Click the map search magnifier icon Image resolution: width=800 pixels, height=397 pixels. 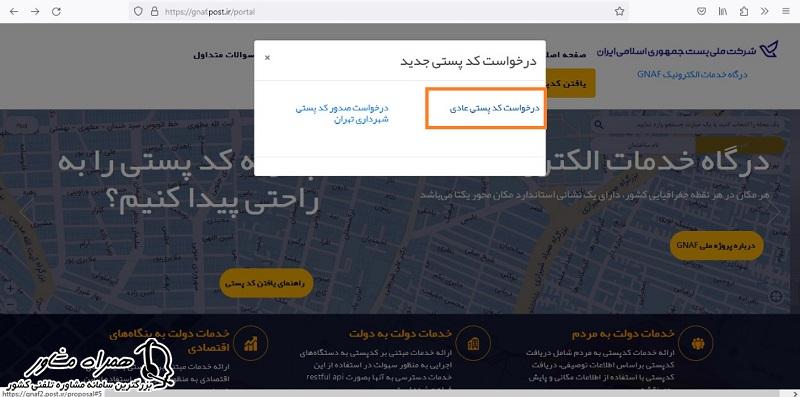599,125
